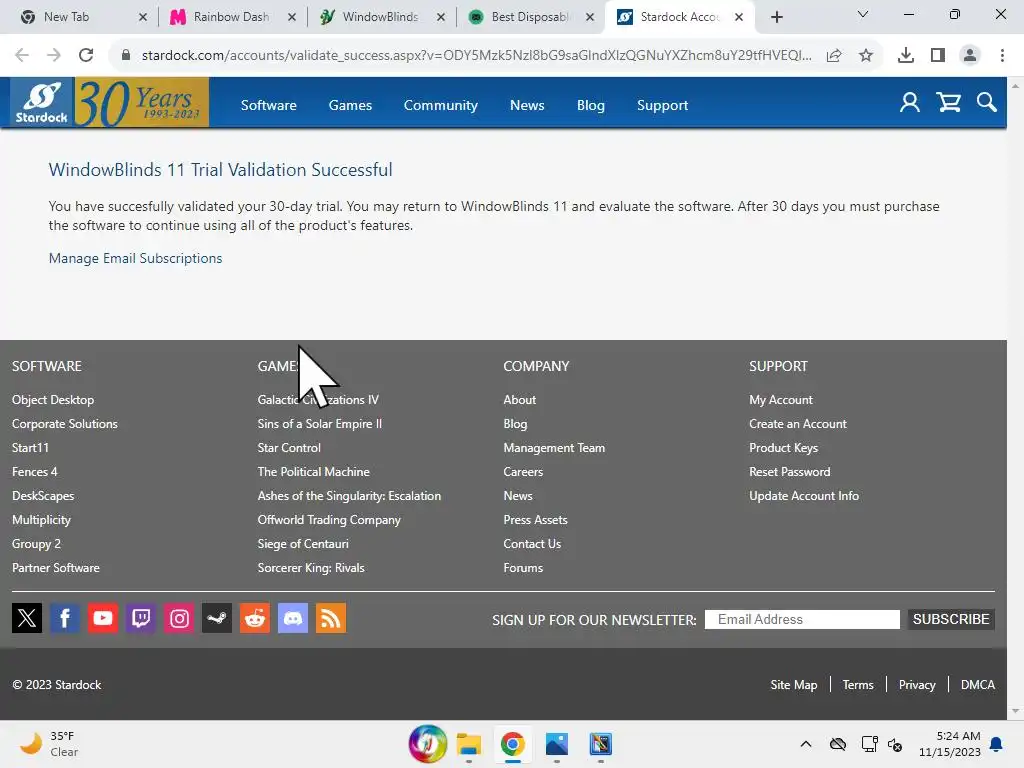Open the taskbar weather widget

[49, 744]
